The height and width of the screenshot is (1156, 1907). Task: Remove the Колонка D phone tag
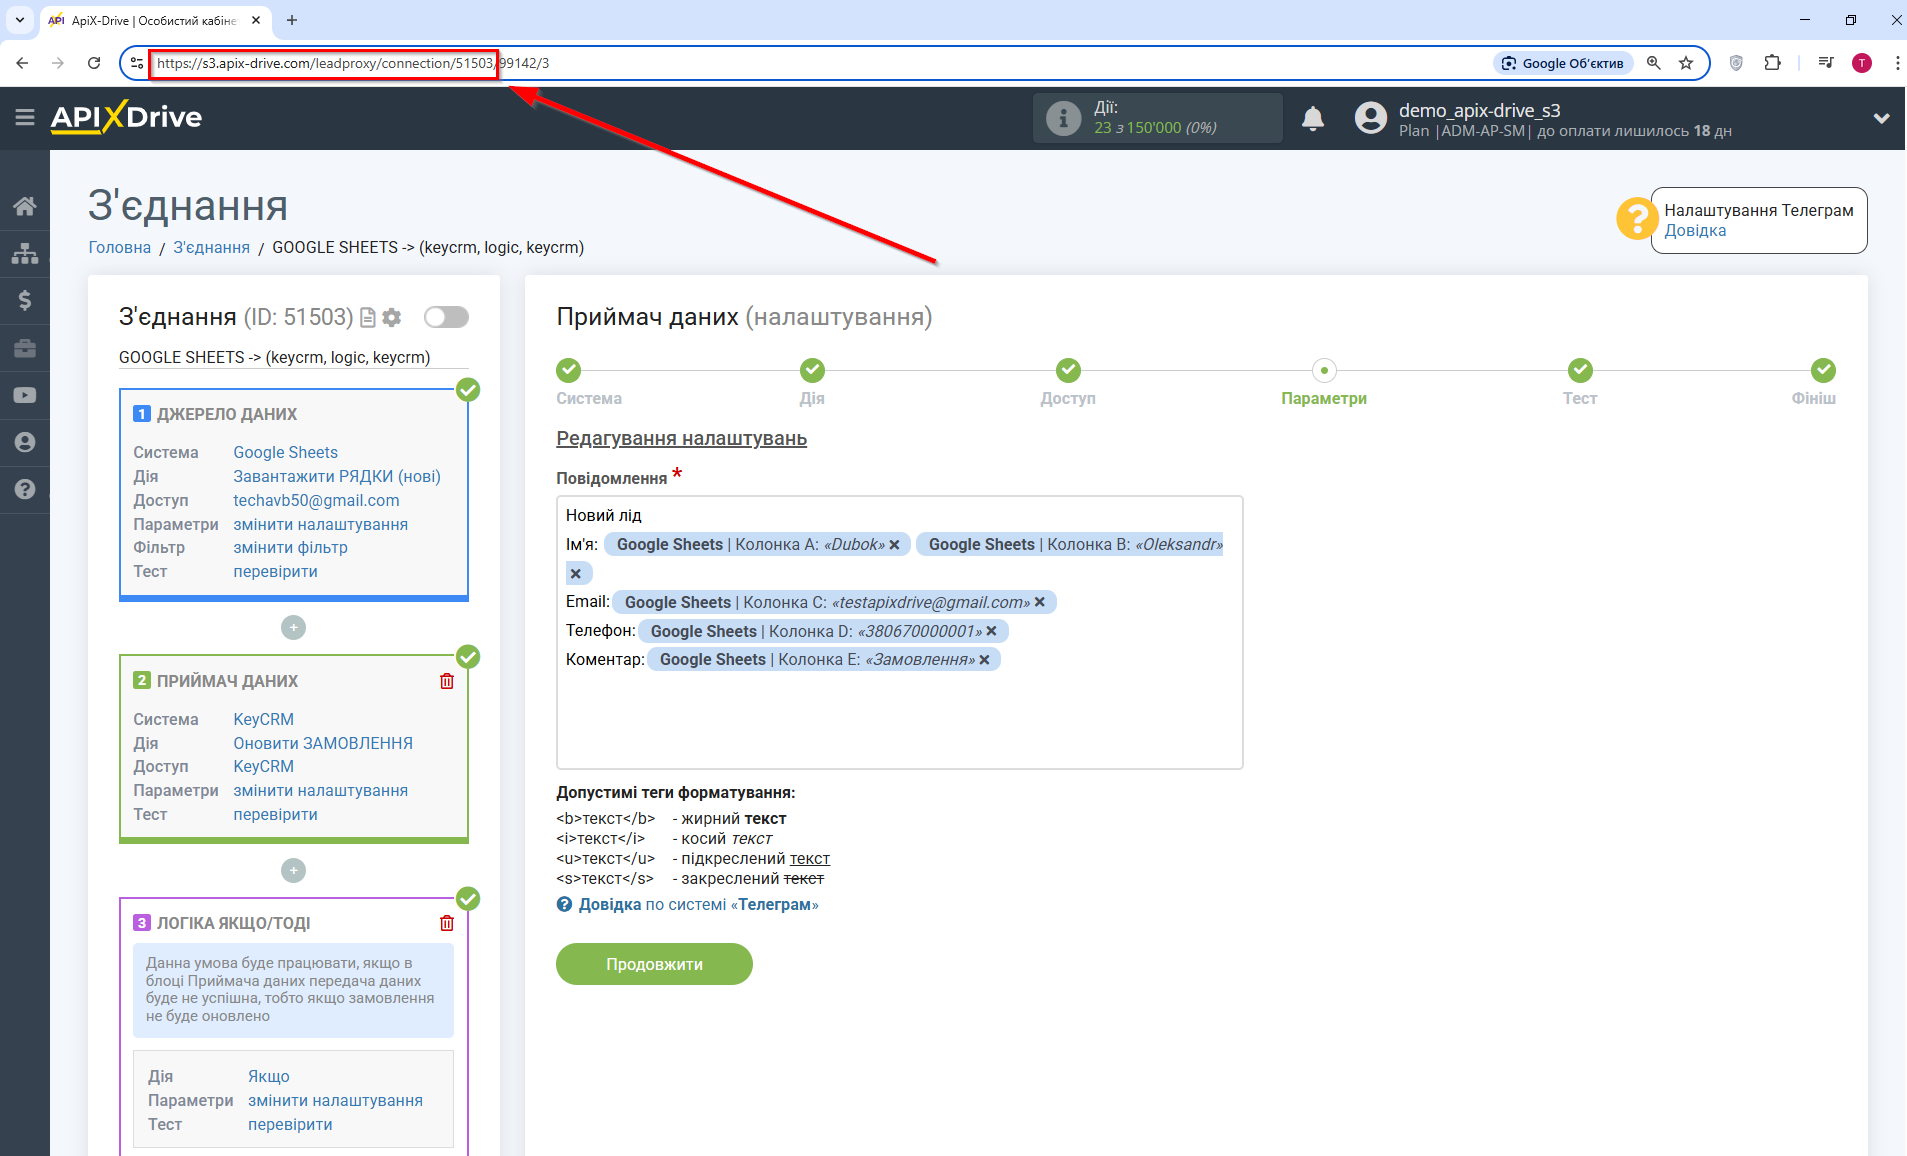click(991, 631)
